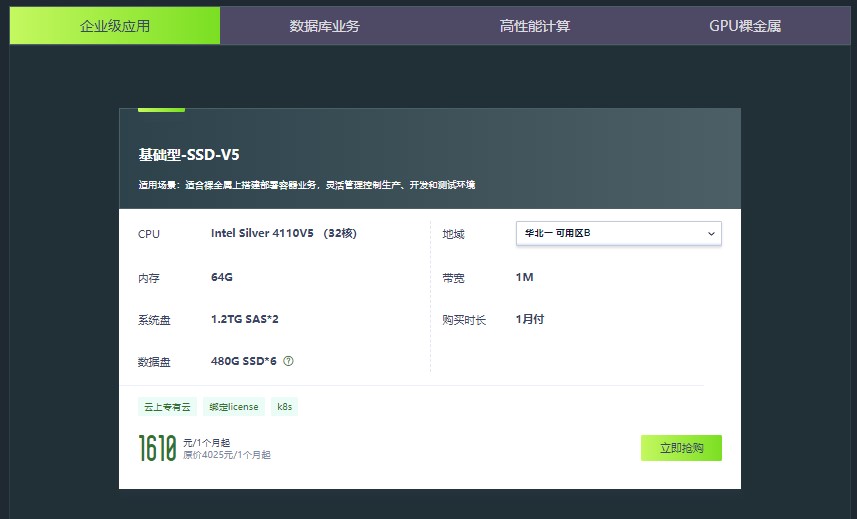
Task: Click the 云上专有云 tag
Action: pos(167,406)
